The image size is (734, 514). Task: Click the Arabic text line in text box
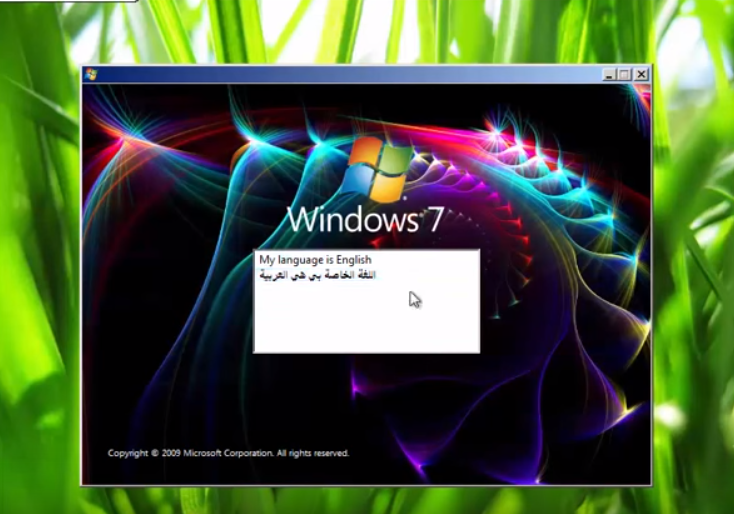click(317, 275)
